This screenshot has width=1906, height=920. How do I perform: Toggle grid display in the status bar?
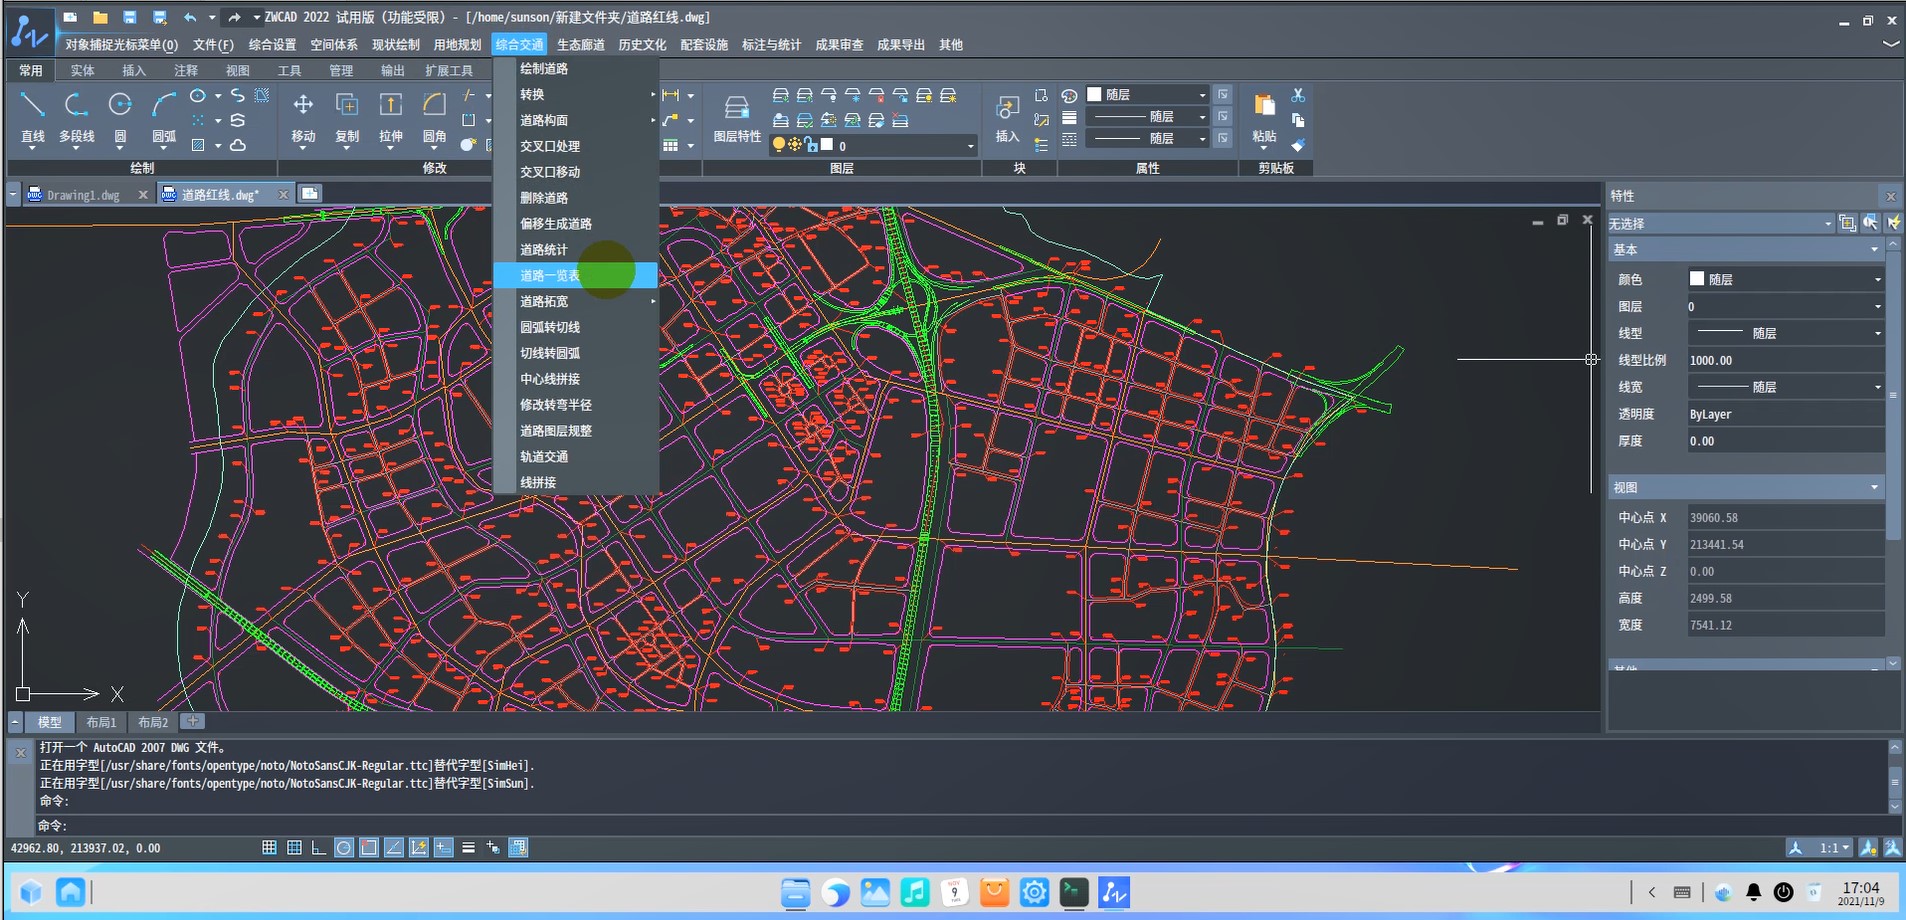click(x=294, y=848)
